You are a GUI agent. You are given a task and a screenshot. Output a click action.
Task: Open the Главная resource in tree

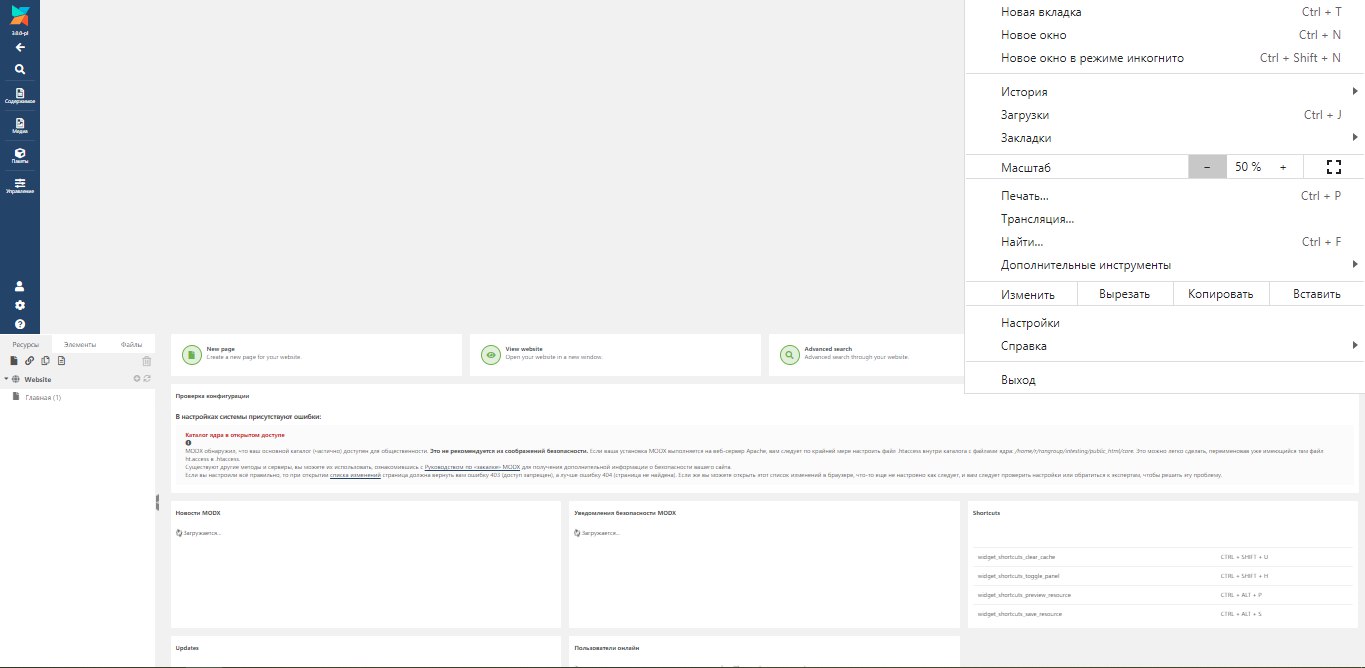click(x=43, y=398)
